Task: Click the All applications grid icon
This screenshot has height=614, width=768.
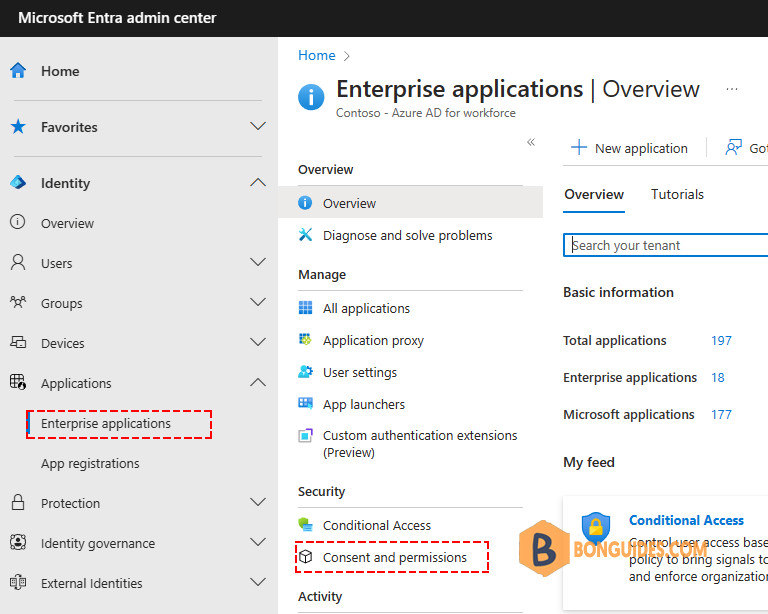Action: [x=305, y=308]
